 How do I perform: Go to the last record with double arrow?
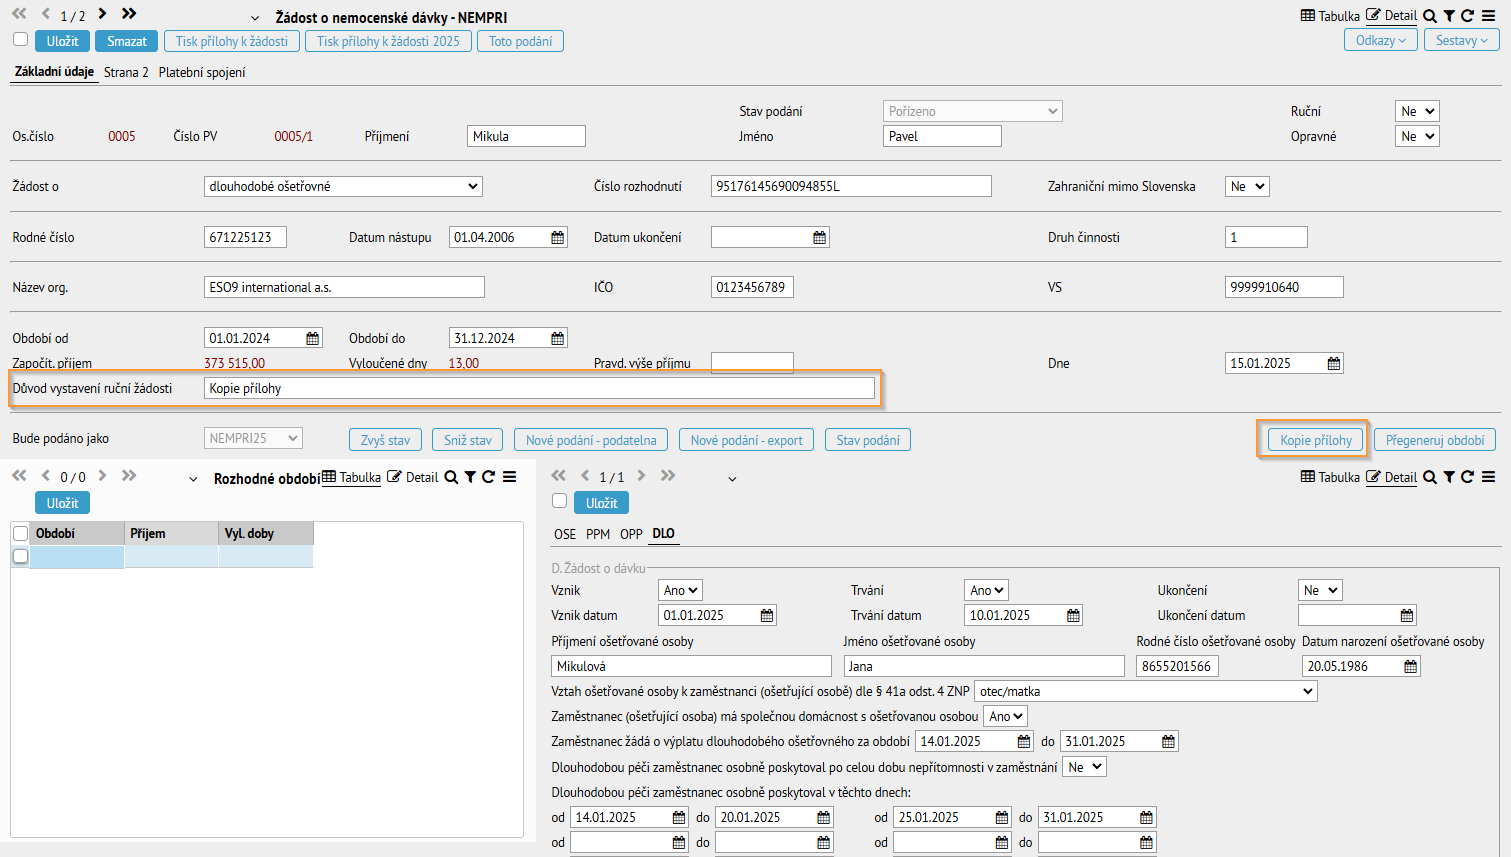129,14
